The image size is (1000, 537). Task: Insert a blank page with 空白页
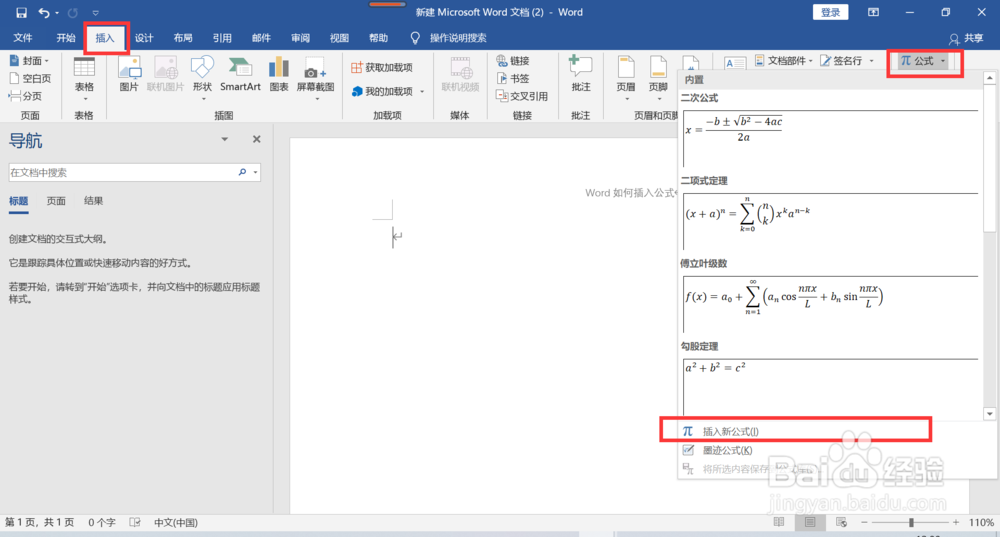tap(30, 78)
